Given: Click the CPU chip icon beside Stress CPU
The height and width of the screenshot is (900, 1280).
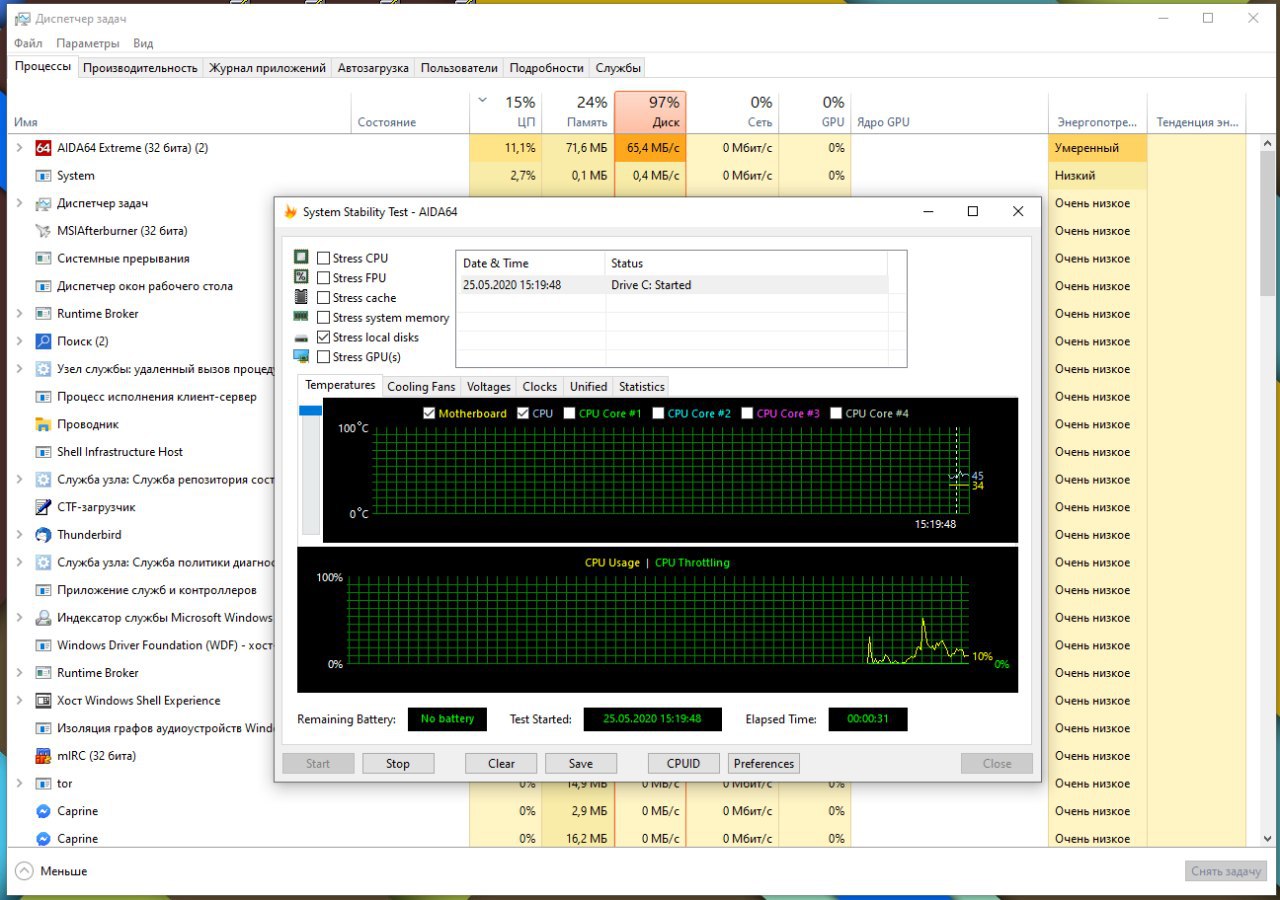Looking at the screenshot, I should [x=301, y=258].
